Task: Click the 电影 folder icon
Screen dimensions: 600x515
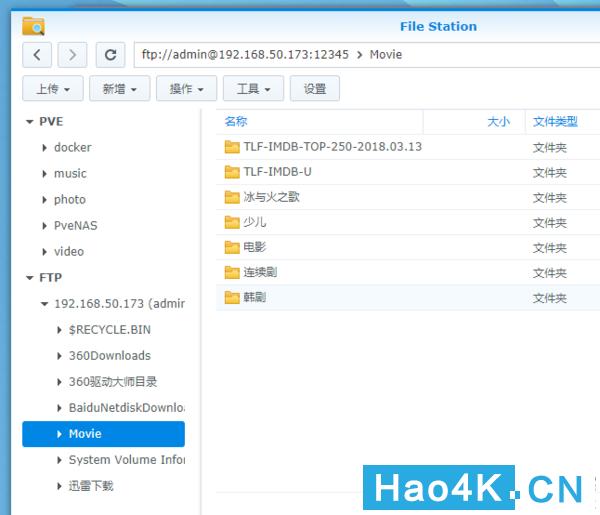Action: pyautogui.click(x=232, y=247)
